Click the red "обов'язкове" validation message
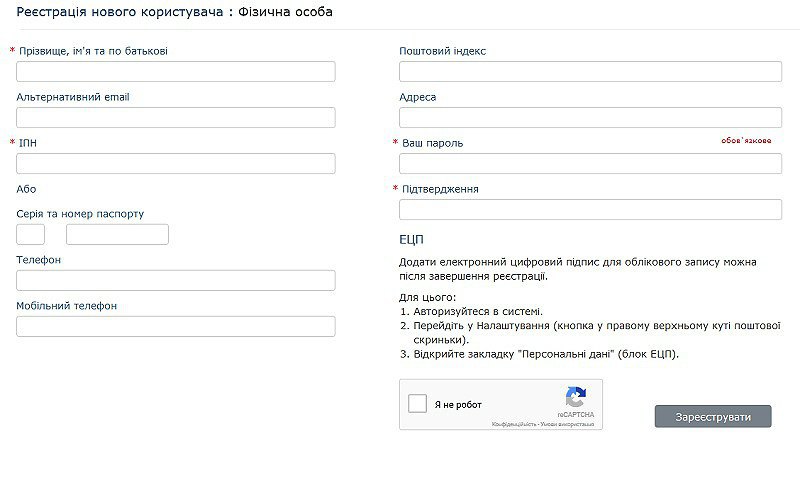800x480 pixels. coord(746,141)
